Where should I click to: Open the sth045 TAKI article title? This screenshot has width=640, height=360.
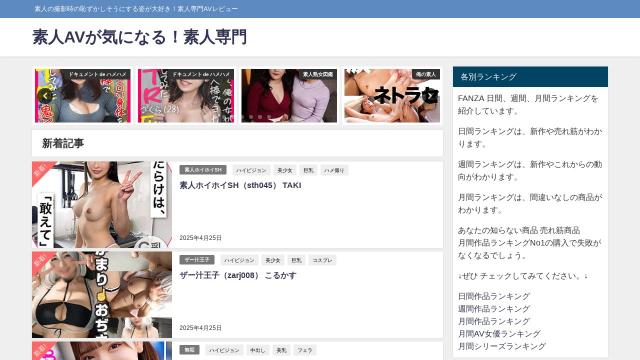click(240, 185)
